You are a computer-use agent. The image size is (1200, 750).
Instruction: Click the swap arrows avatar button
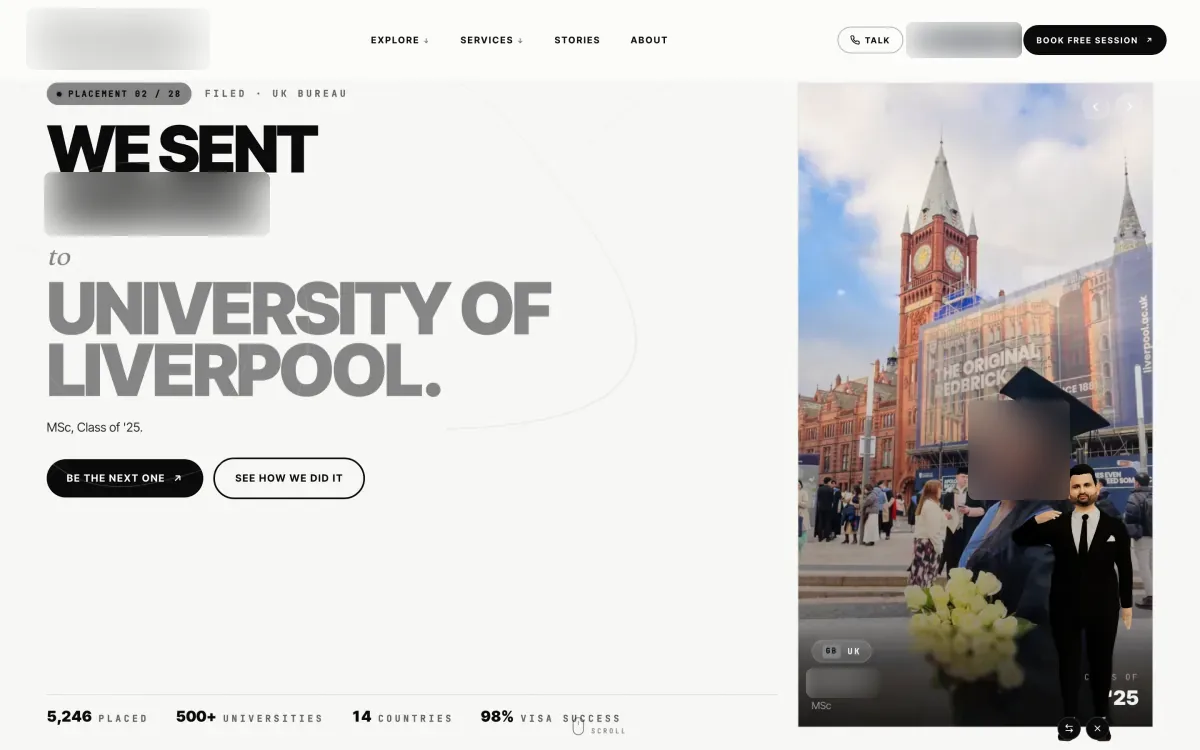(x=1069, y=729)
